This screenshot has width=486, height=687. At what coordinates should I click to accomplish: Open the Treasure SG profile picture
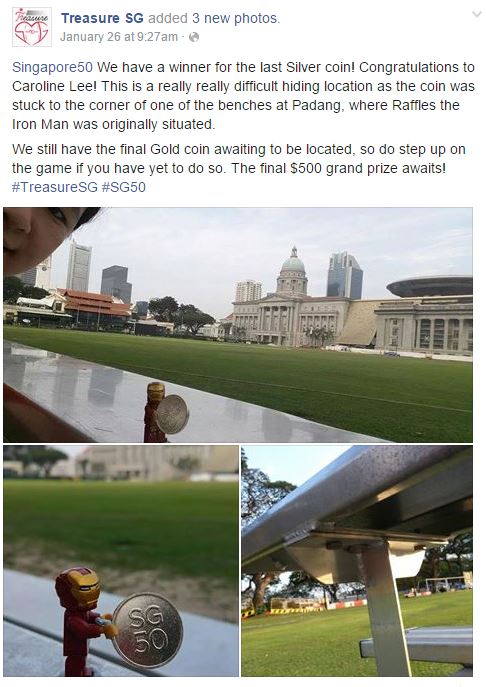32,27
